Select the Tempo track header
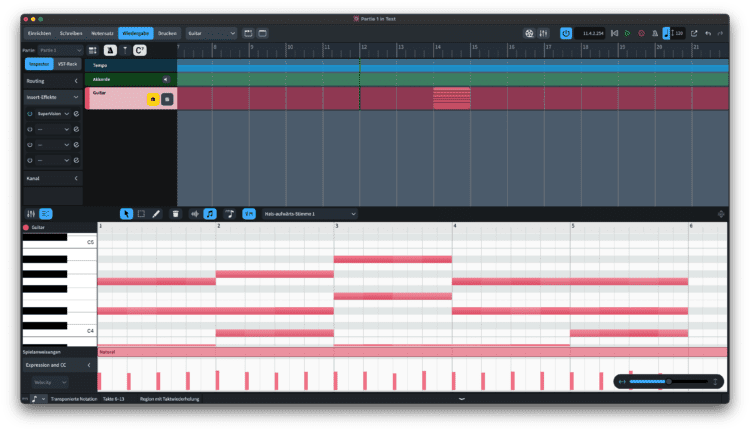This screenshot has width=750, height=431. pyautogui.click(x=131, y=66)
